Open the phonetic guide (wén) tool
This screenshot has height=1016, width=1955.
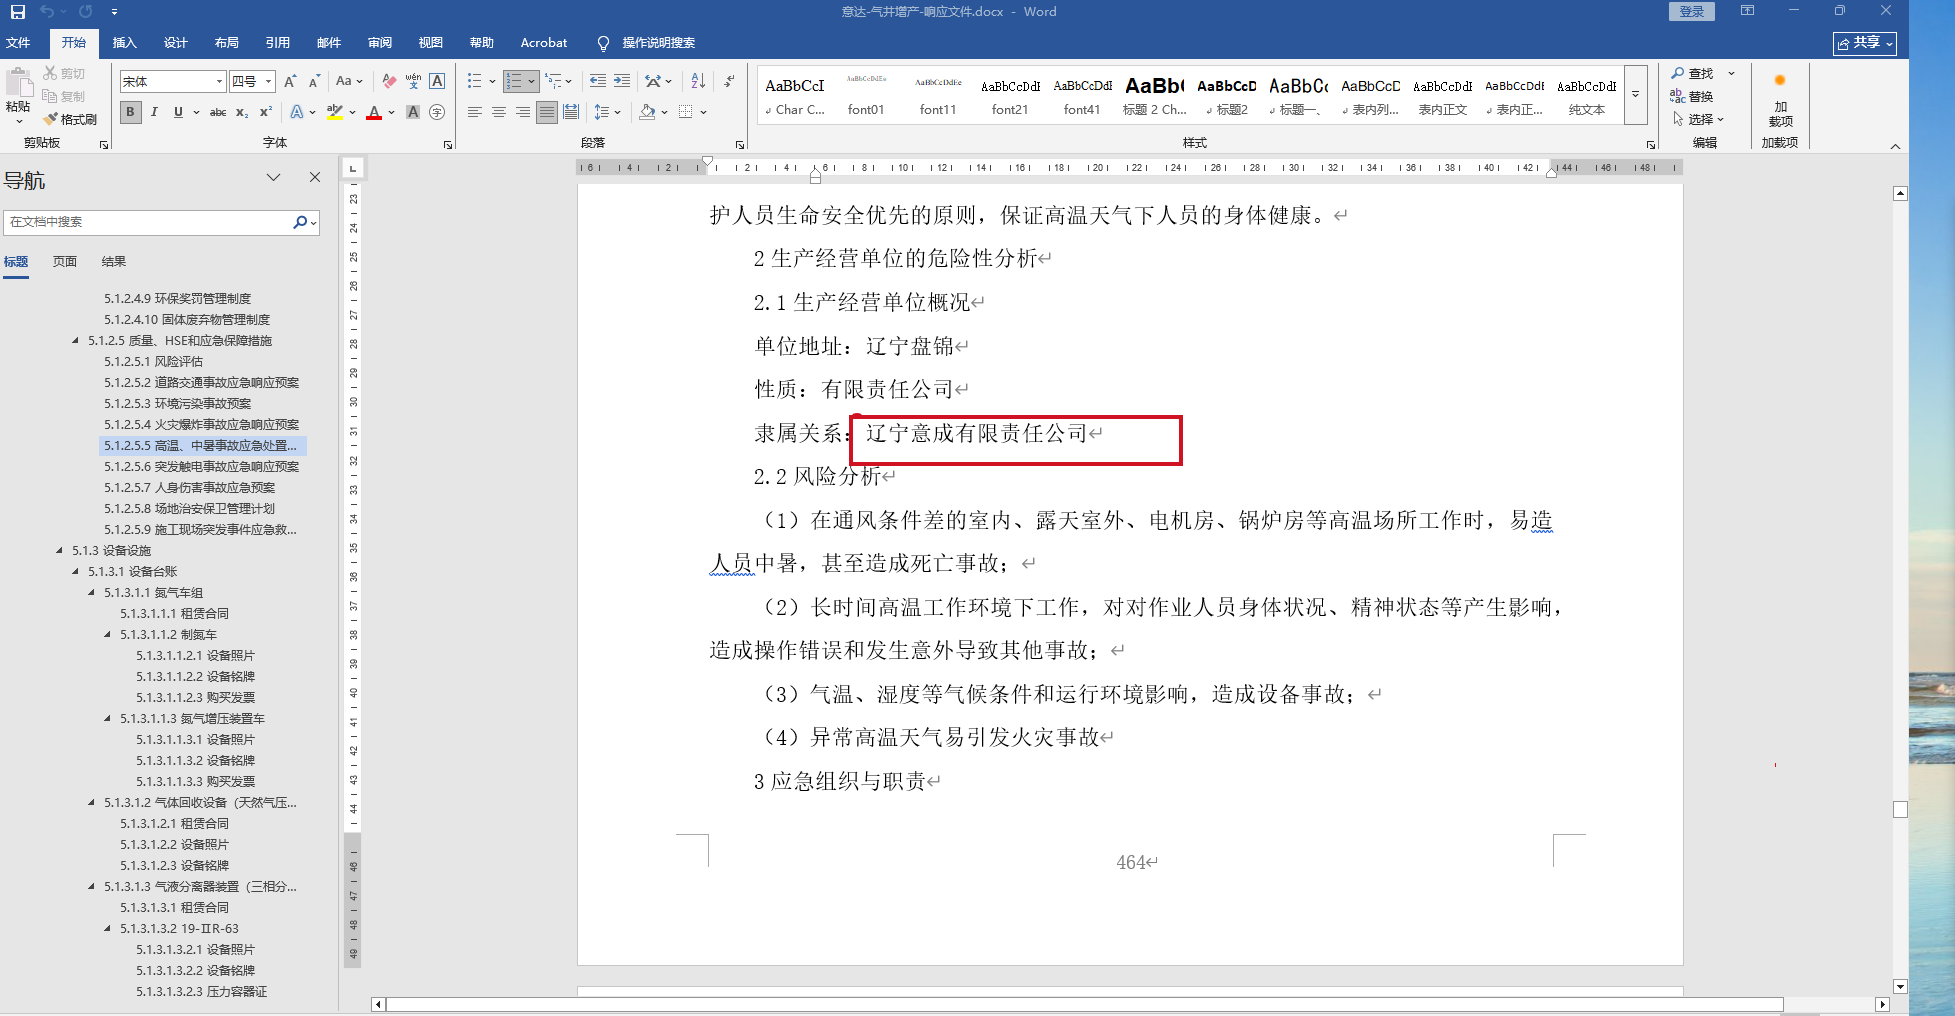pos(413,81)
